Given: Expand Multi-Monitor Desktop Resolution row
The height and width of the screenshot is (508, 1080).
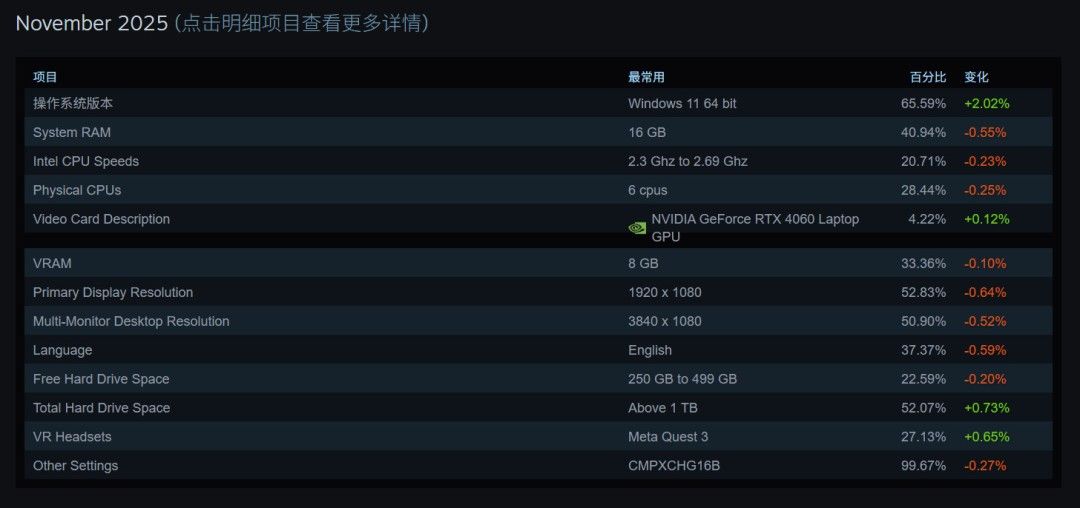Looking at the screenshot, I should click(x=131, y=321).
